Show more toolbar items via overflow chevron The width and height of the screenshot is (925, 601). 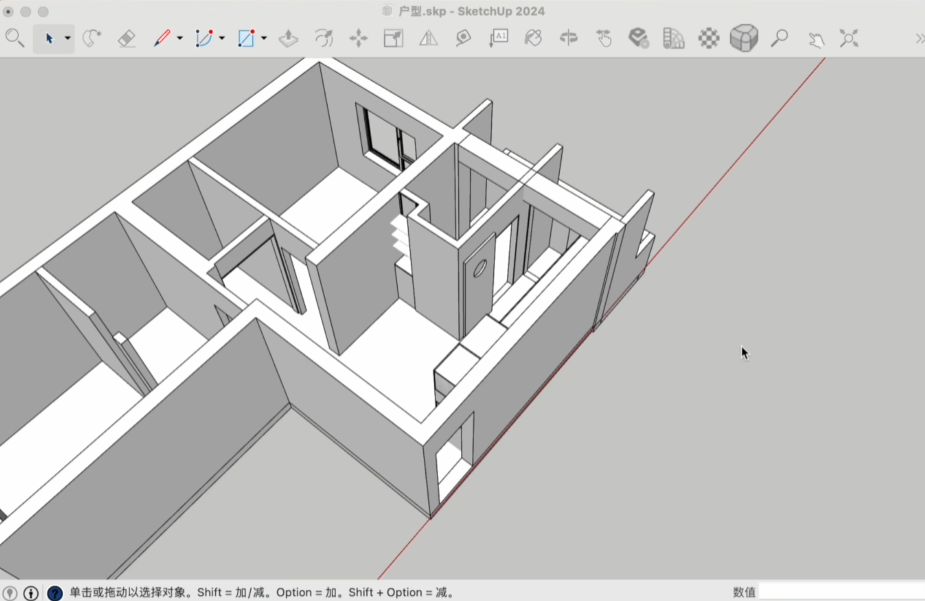(x=919, y=39)
